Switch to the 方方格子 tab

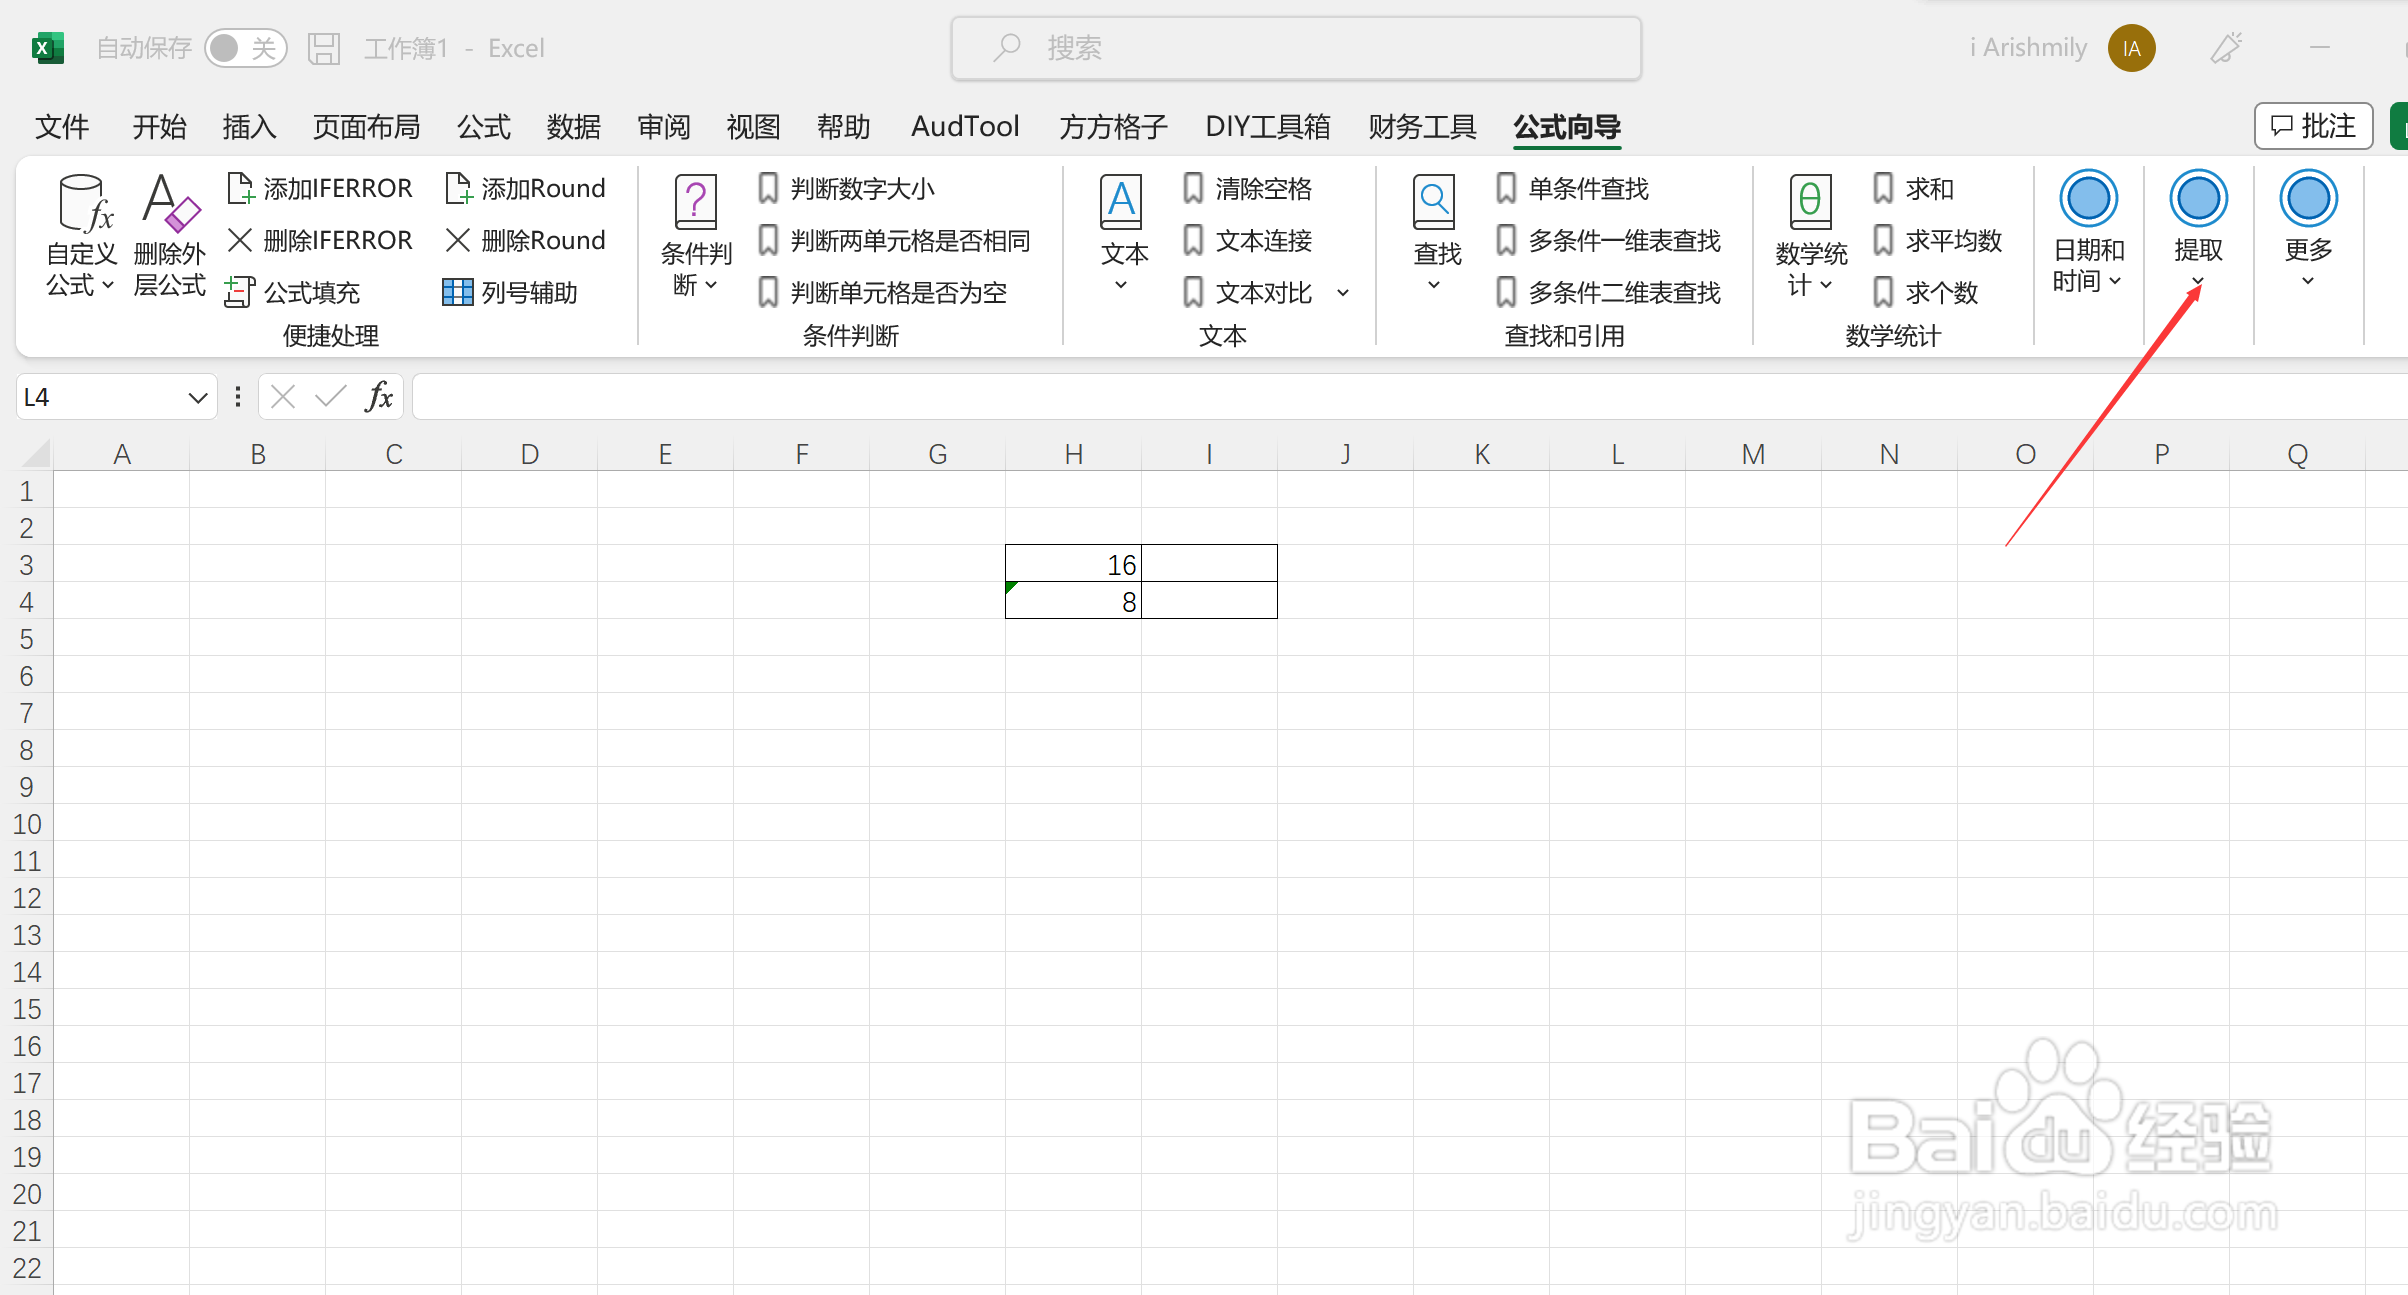(1113, 127)
